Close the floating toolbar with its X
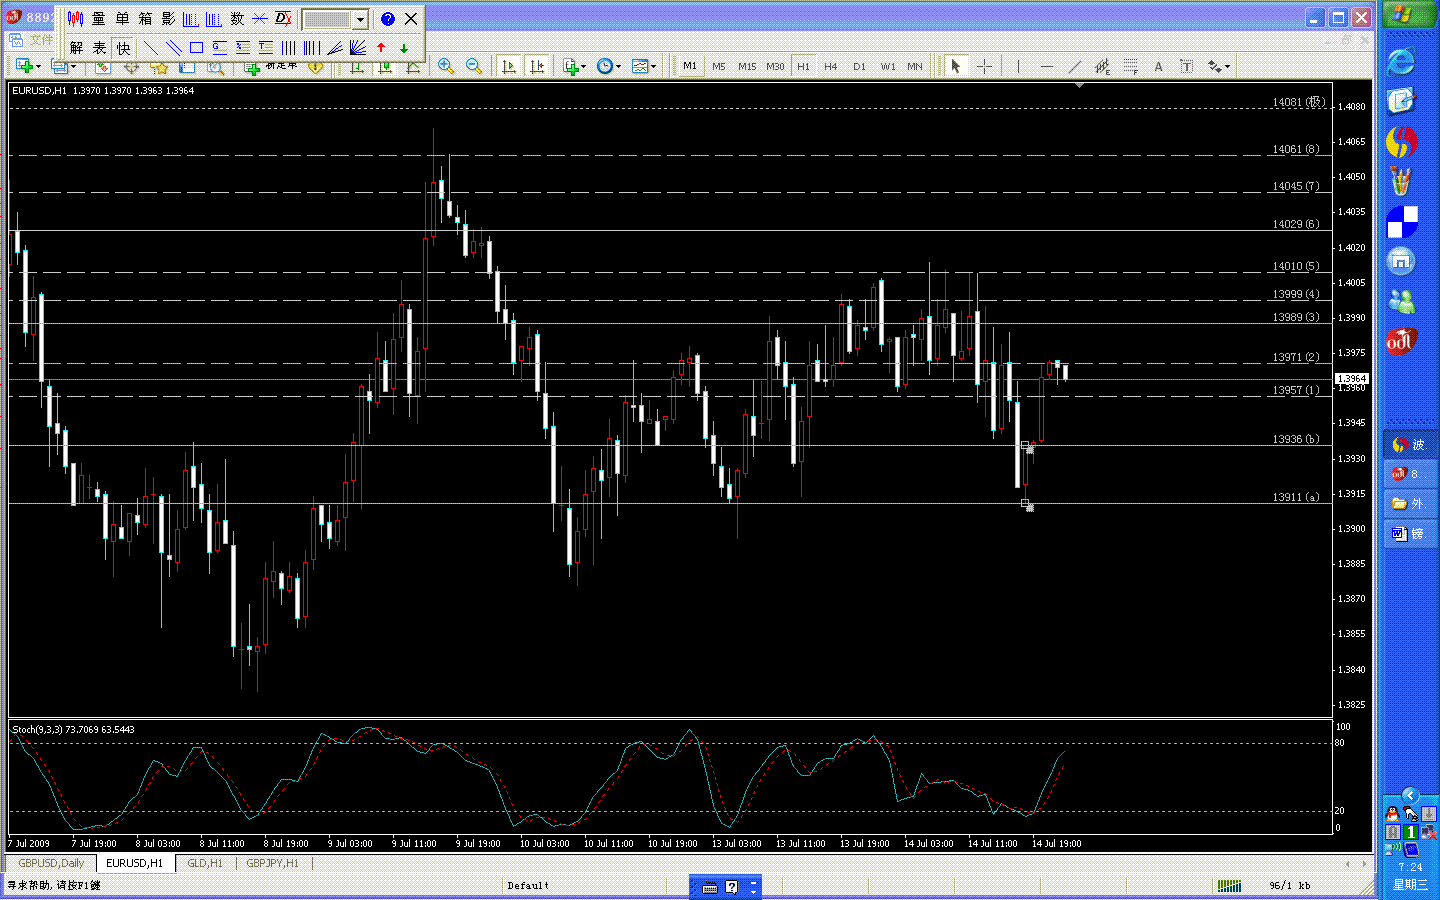 (411, 19)
